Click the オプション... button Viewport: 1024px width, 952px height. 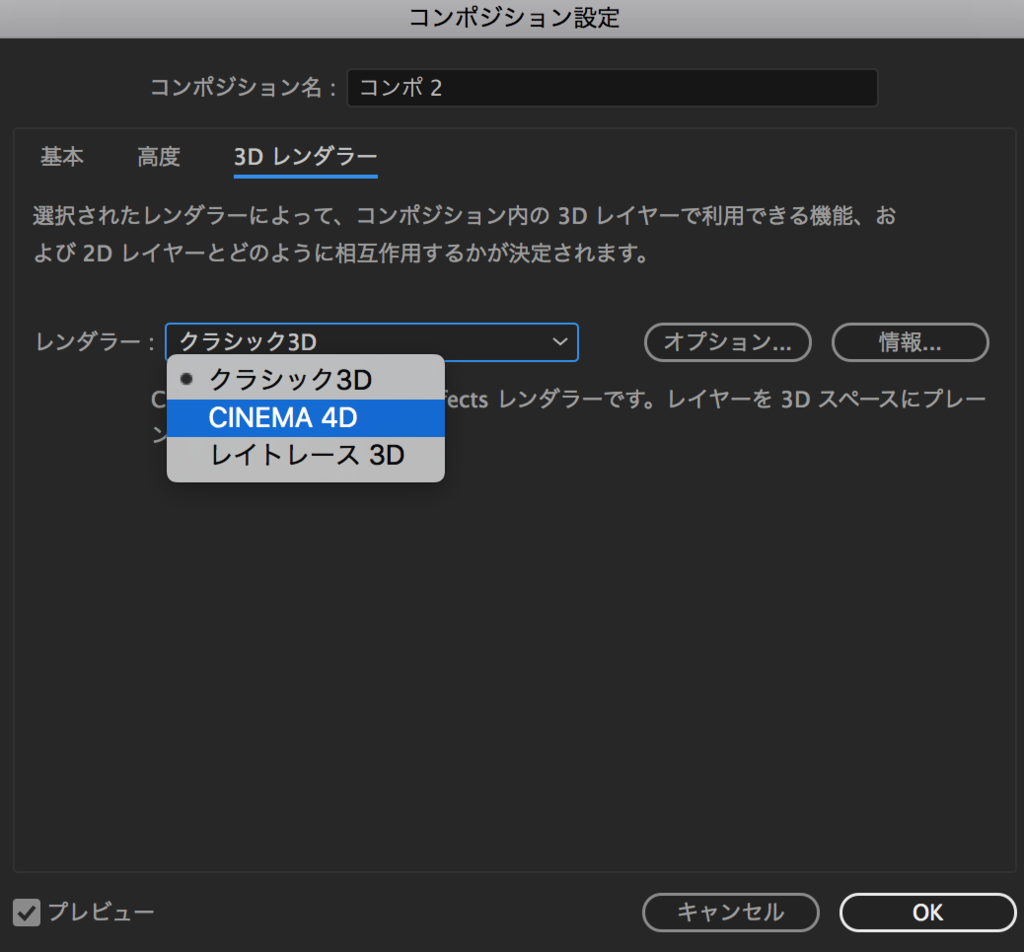(728, 342)
